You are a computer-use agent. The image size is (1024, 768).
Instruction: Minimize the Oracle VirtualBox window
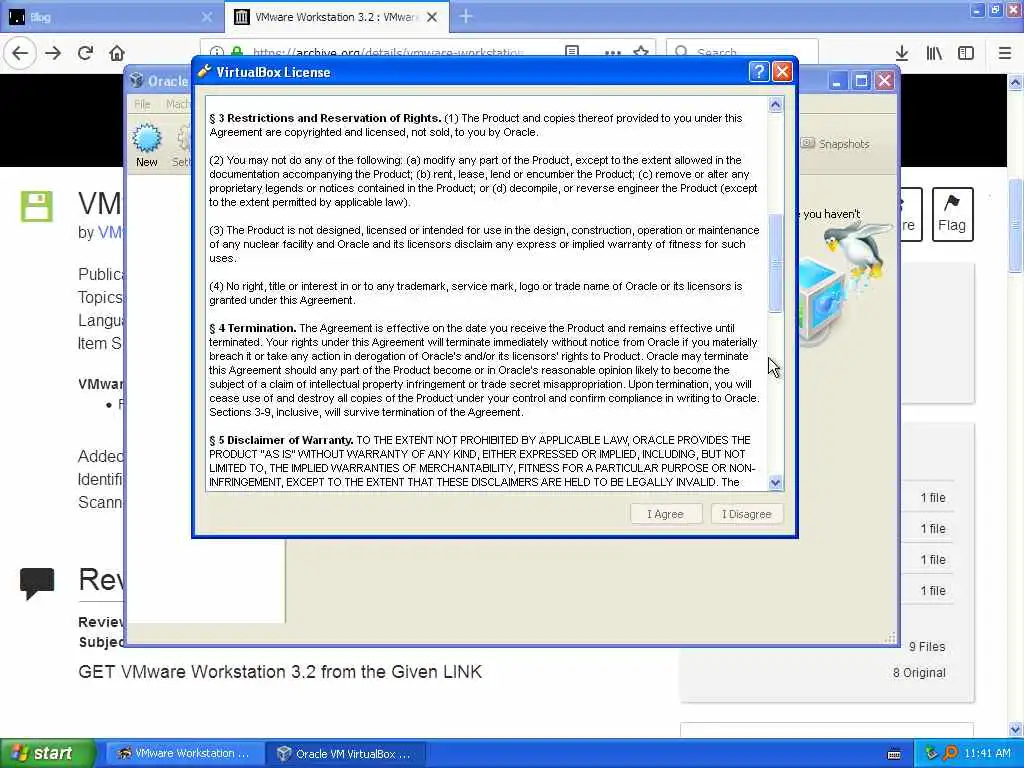[837, 81]
